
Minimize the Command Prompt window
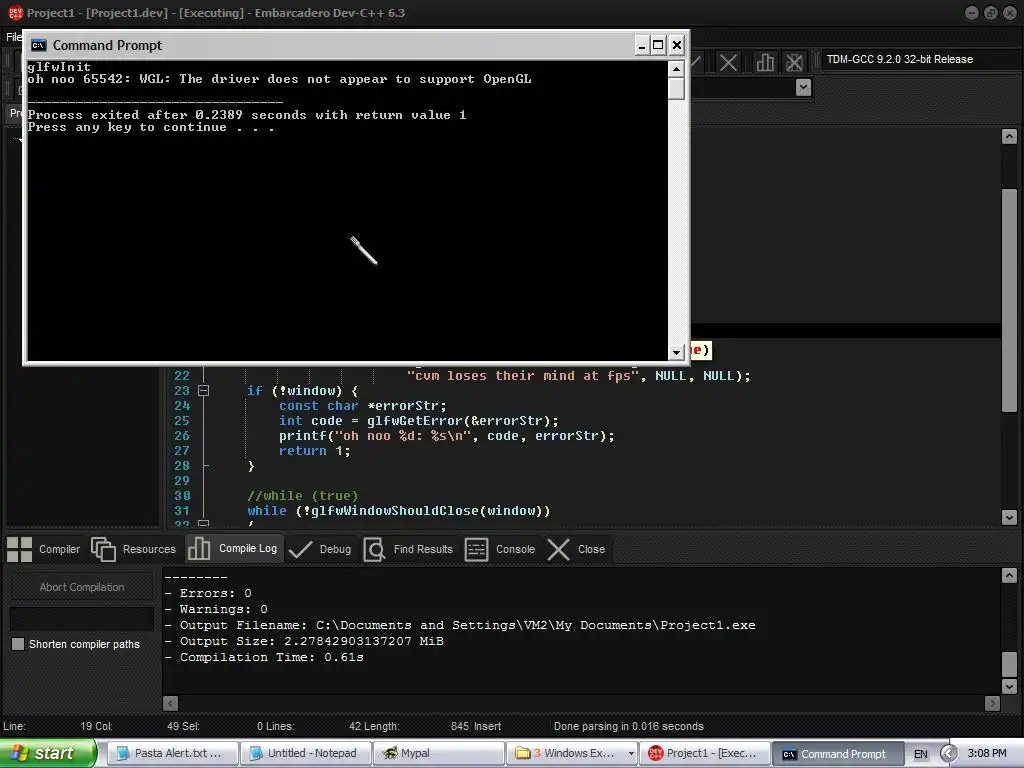(641, 45)
